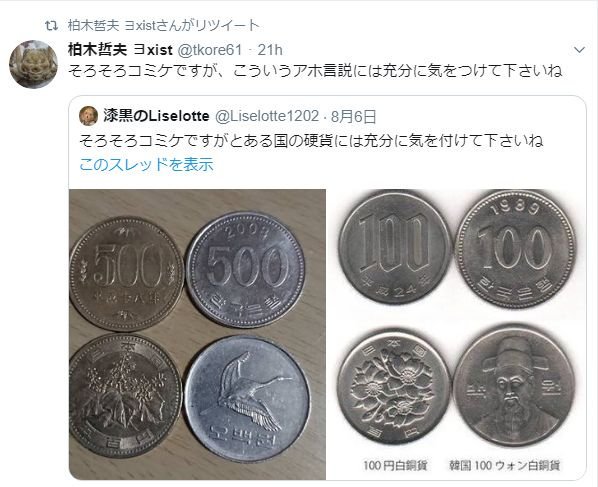Open the @Liselotte1202 handle
Screen dimensions: 598x487
pyautogui.click(x=267, y=116)
